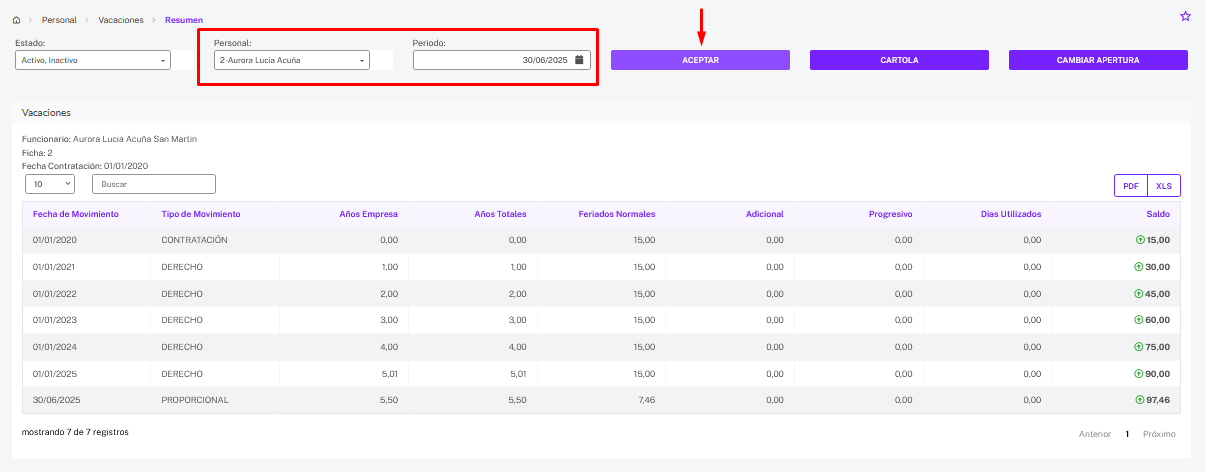Open the calendar picker in Periodo field
The image size is (1205, 472).
pos(579,60)
